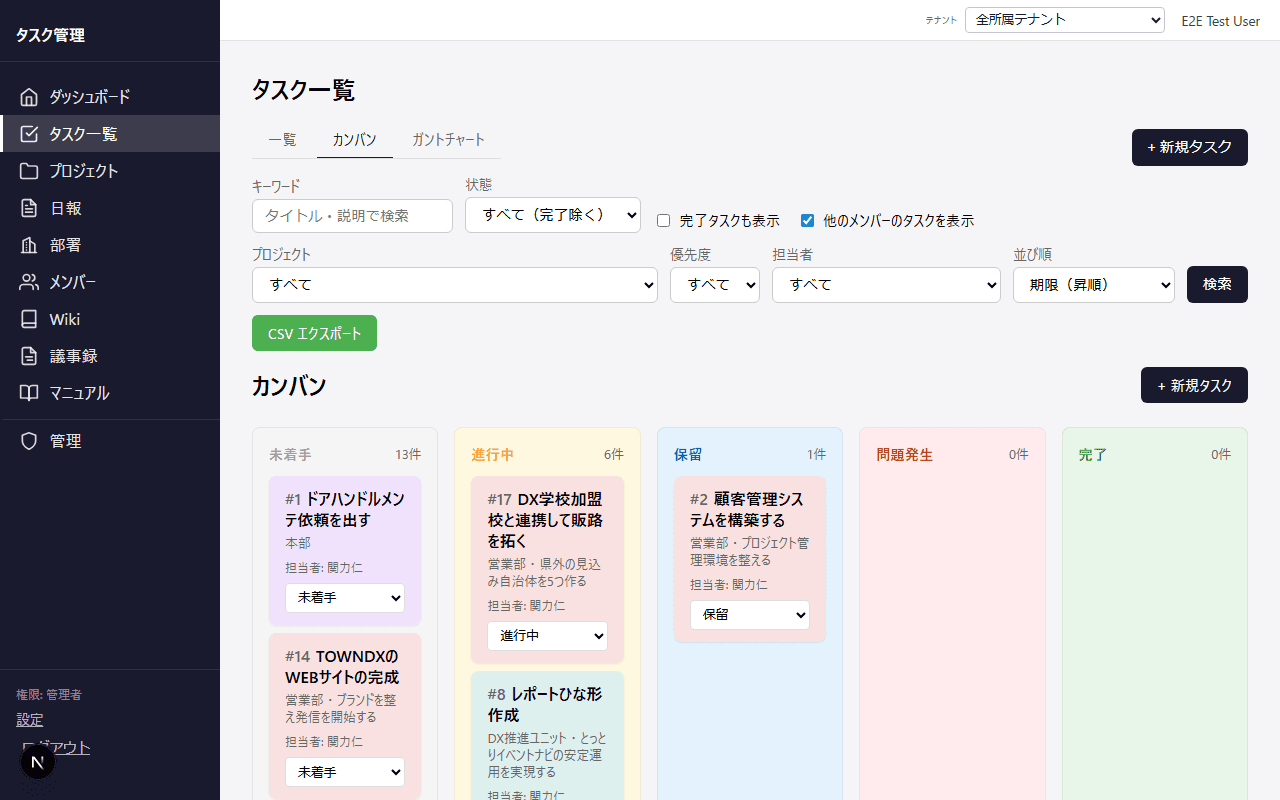Disable 他のメンバーのタスクを表示

pos(807,220)
